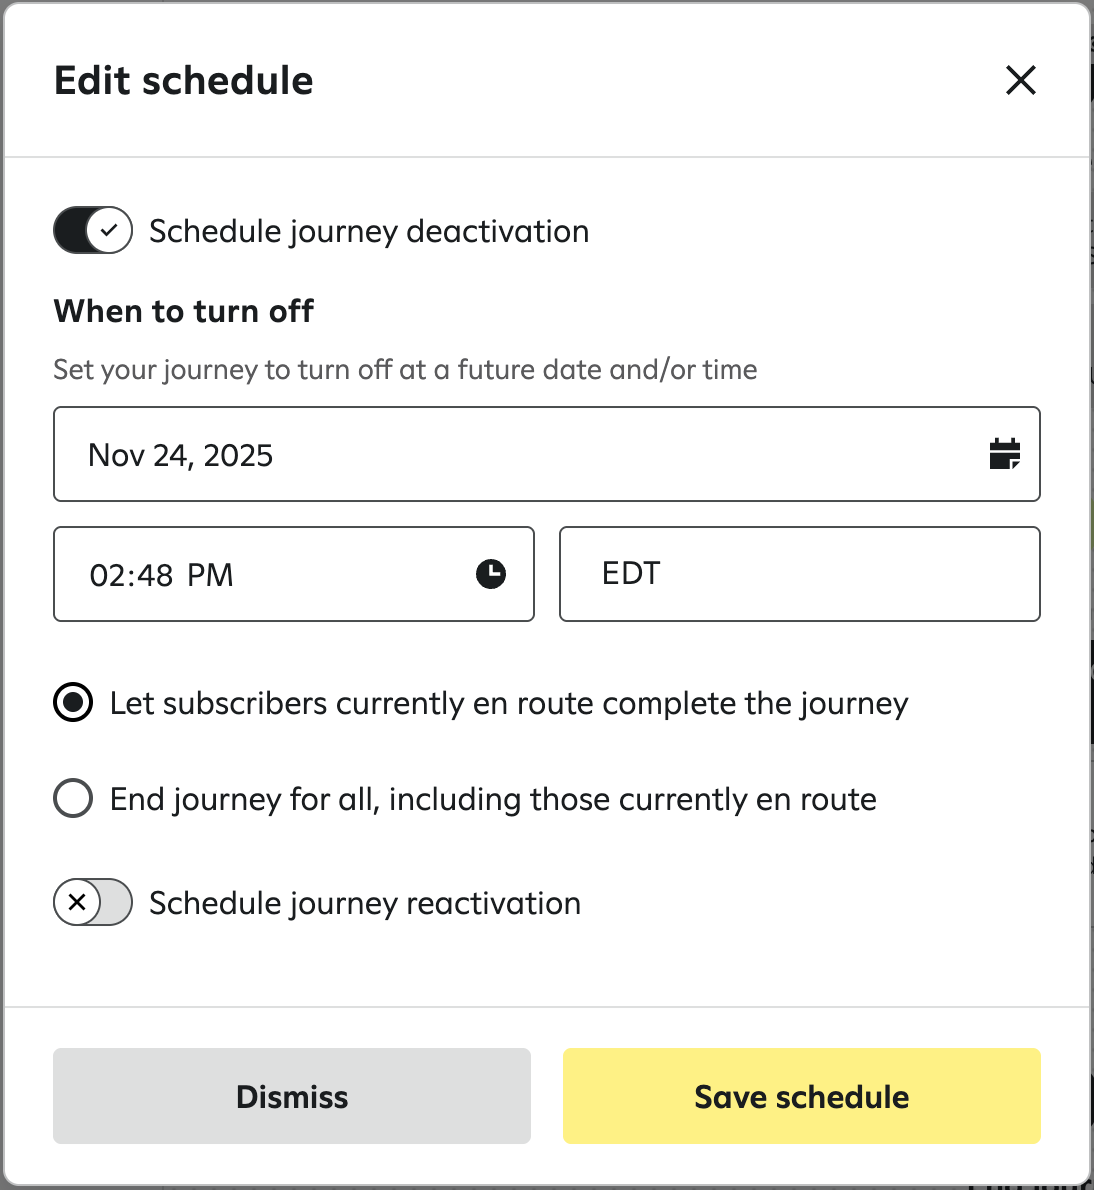The width and height of the screenshot is (1094, 1190).
Task: Disable the Schedule journey deactivation toggle
Action: point(93,231)
